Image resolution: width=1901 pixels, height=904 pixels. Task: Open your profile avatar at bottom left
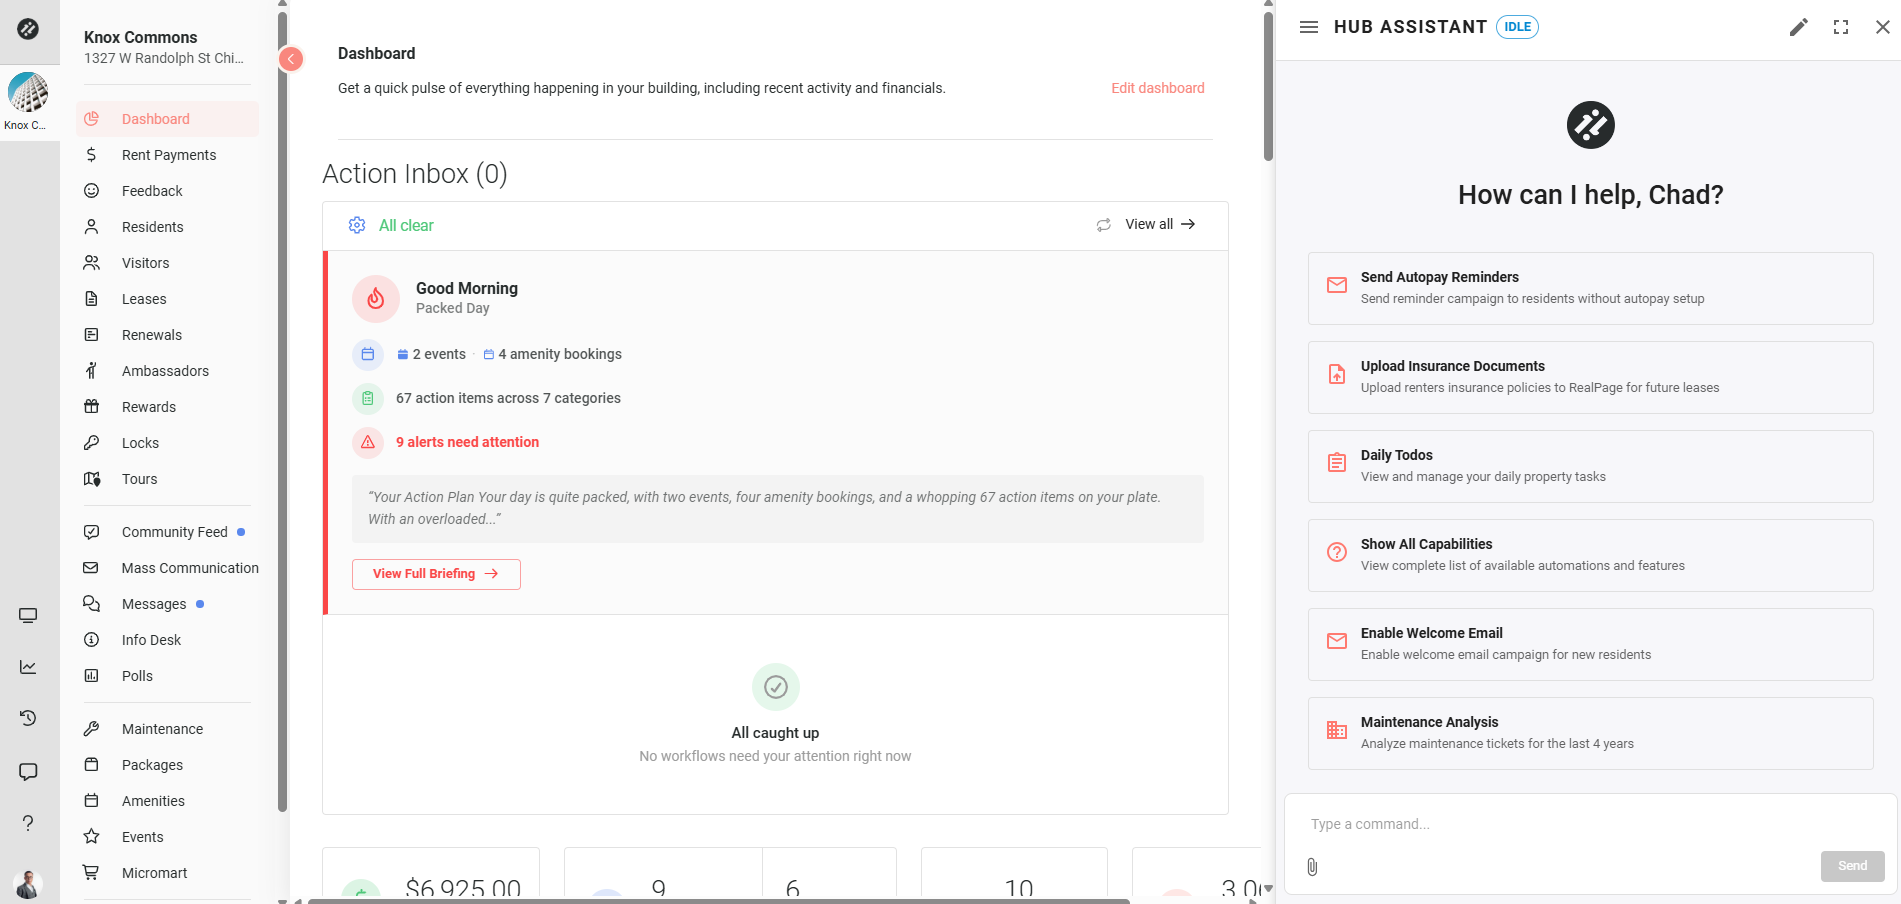tap(29, 884)
